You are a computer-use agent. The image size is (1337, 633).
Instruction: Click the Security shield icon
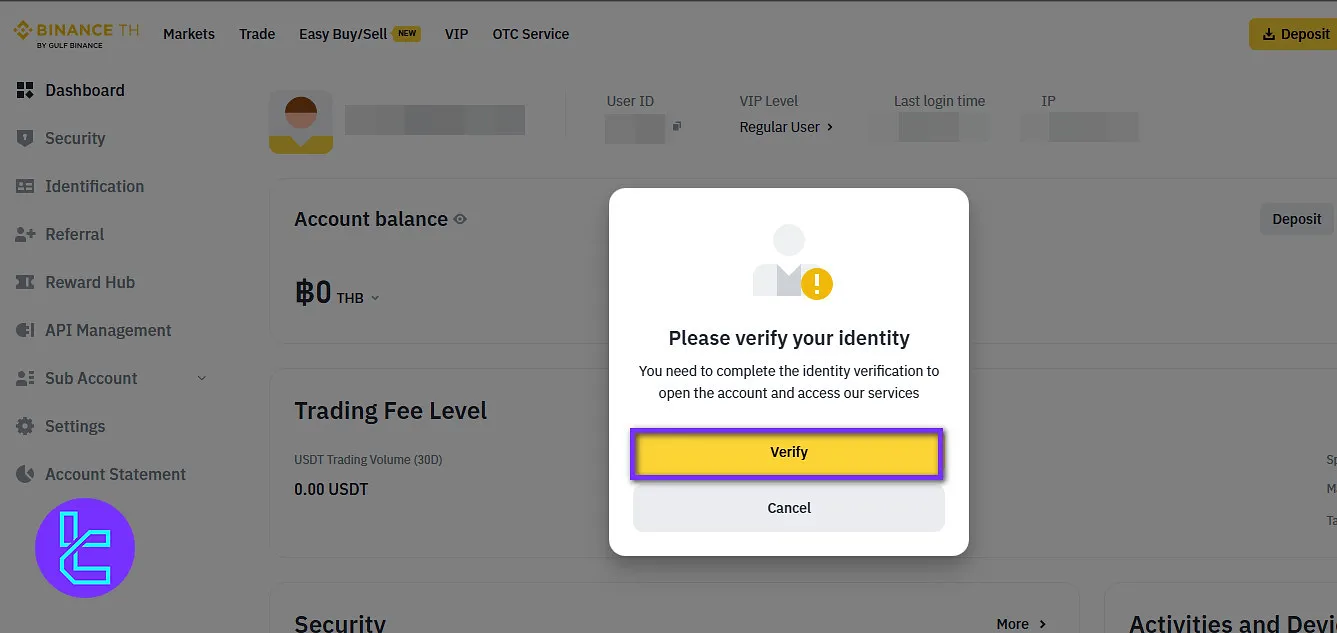tap(25, 138)
